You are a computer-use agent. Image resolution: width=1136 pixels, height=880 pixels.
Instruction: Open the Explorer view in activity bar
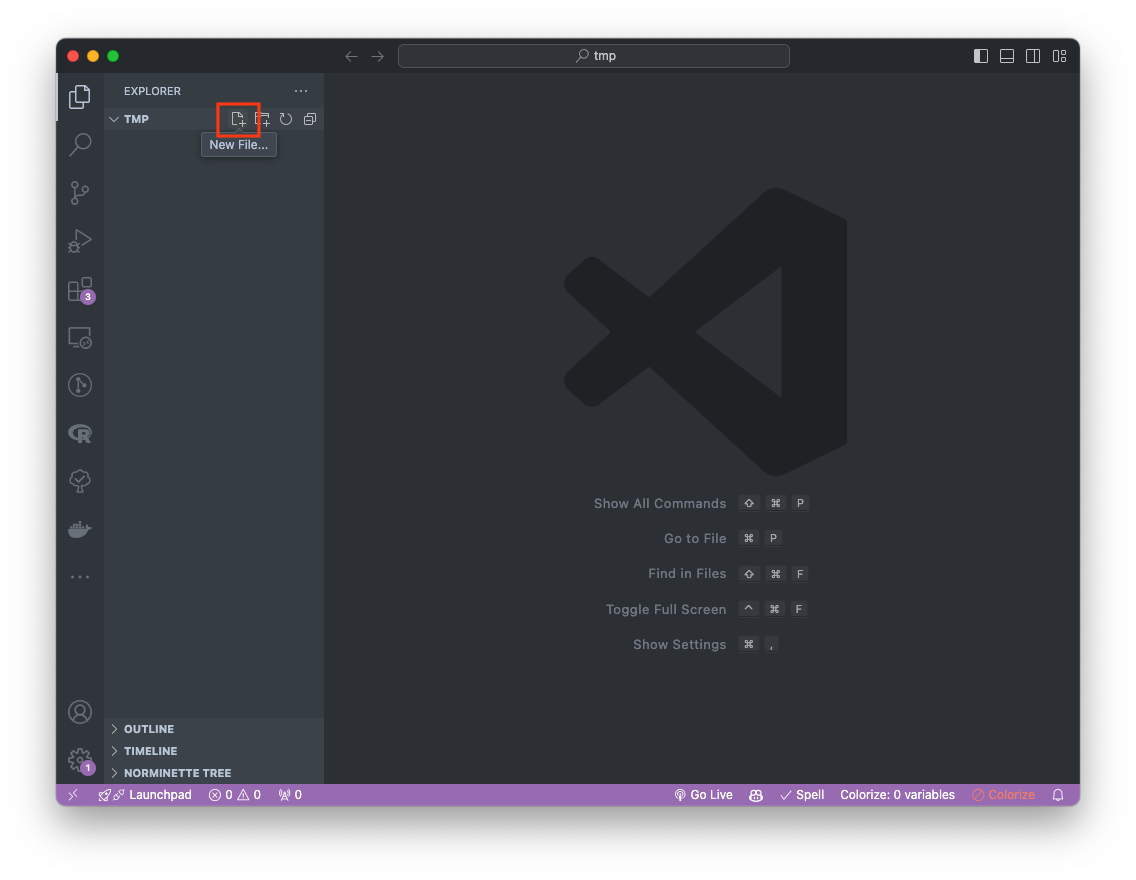click(80, 96)
